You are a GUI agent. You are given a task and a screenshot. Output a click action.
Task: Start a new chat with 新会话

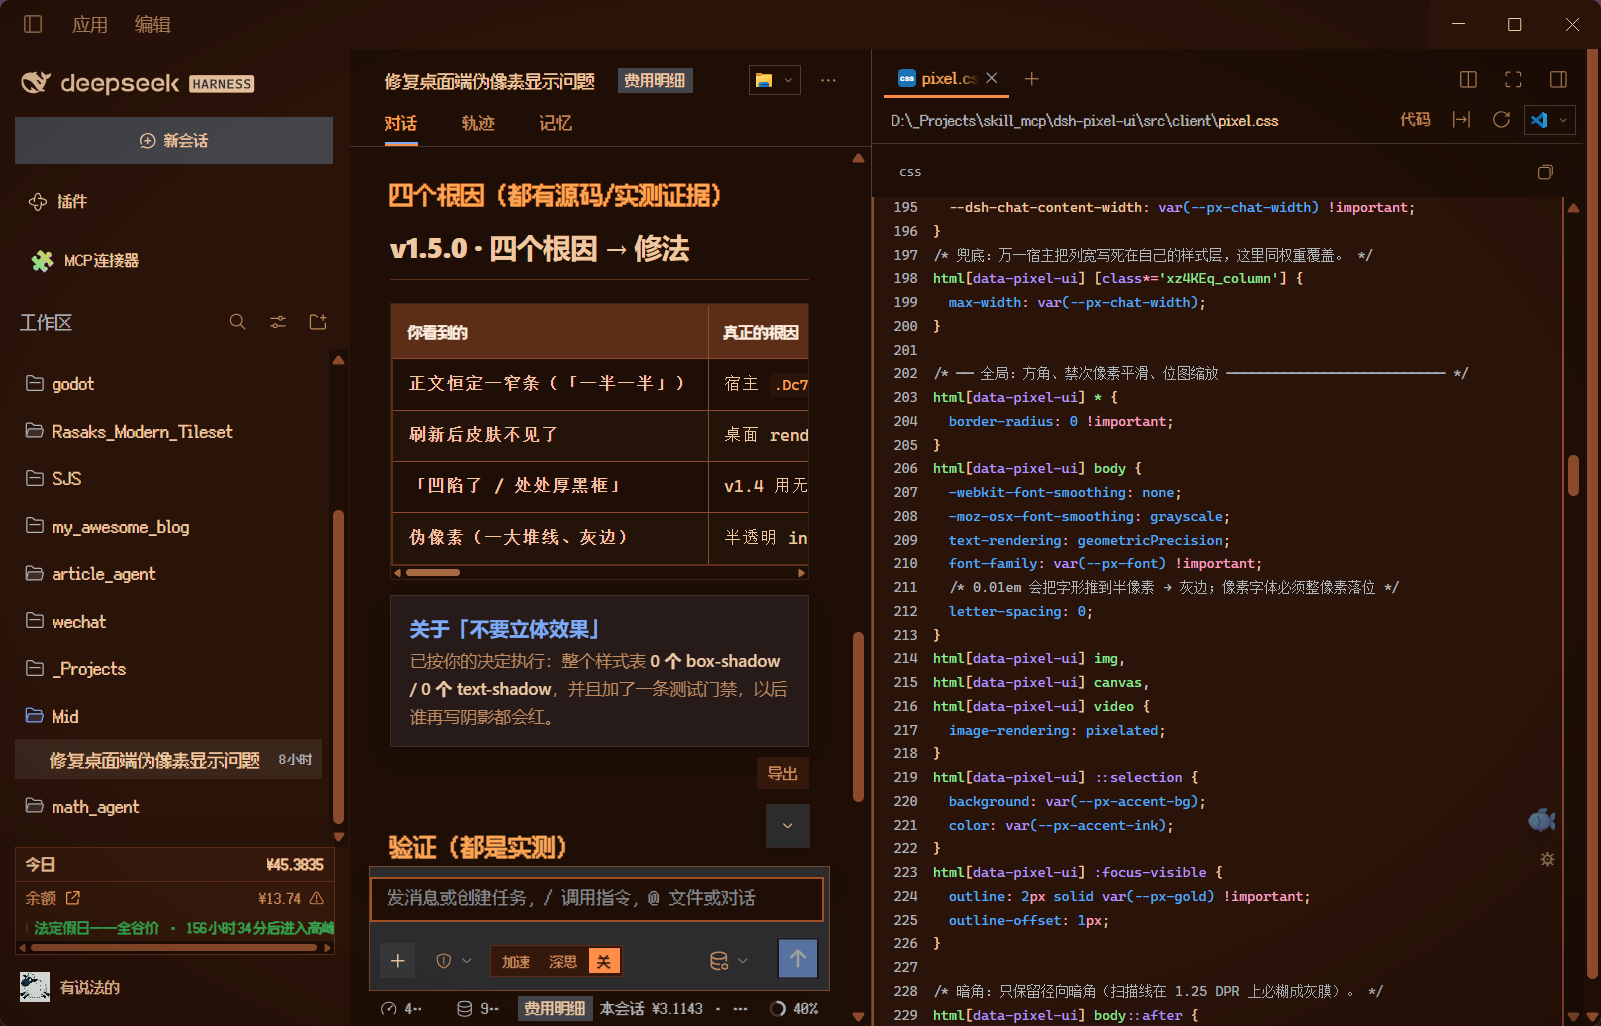coord(174,141)
